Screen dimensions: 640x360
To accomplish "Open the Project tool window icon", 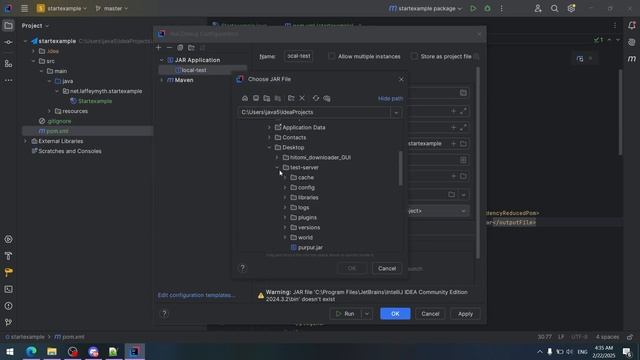I will coord(8,26).
